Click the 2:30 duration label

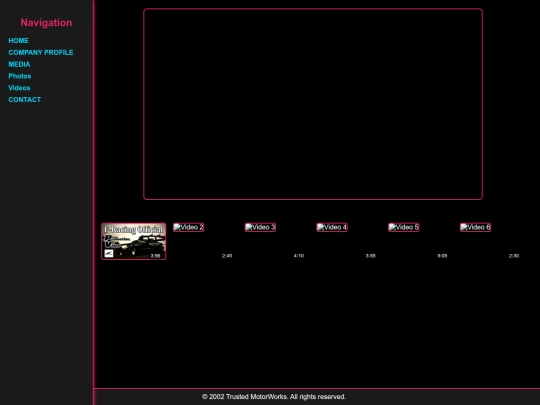[x=514, y=256]
